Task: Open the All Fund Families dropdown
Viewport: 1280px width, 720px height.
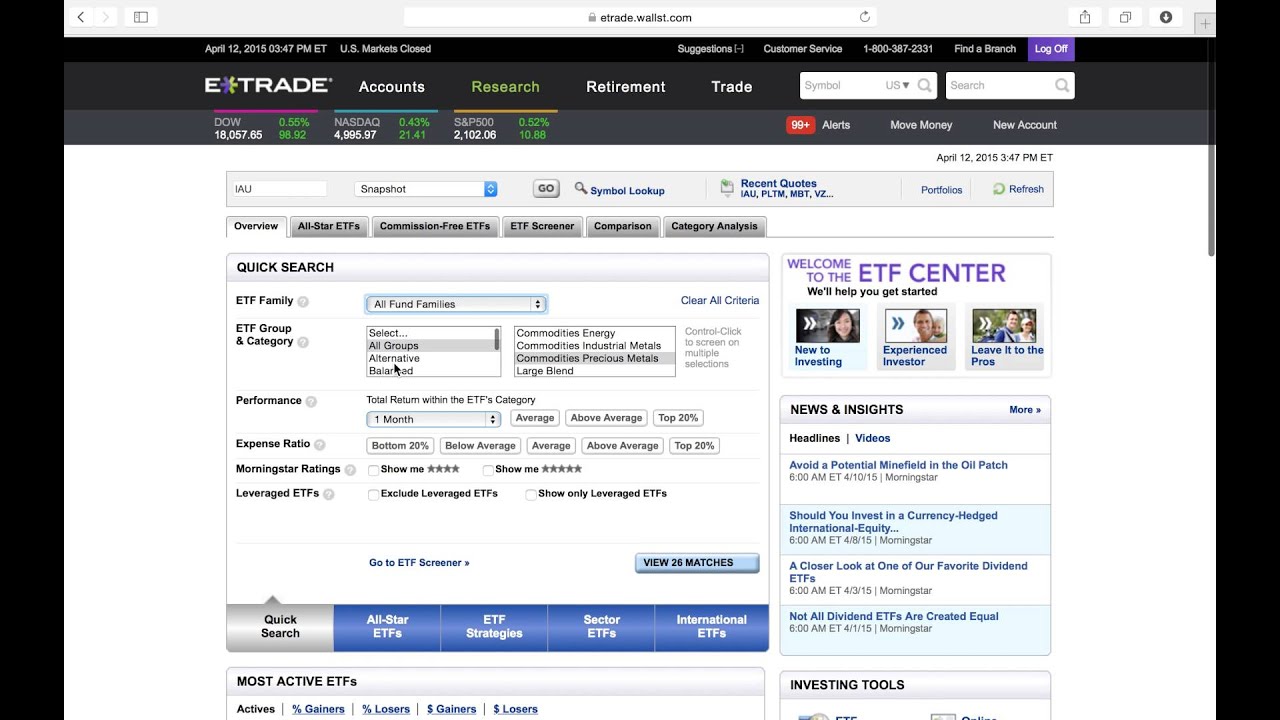Action: click(x=456, y=303)
